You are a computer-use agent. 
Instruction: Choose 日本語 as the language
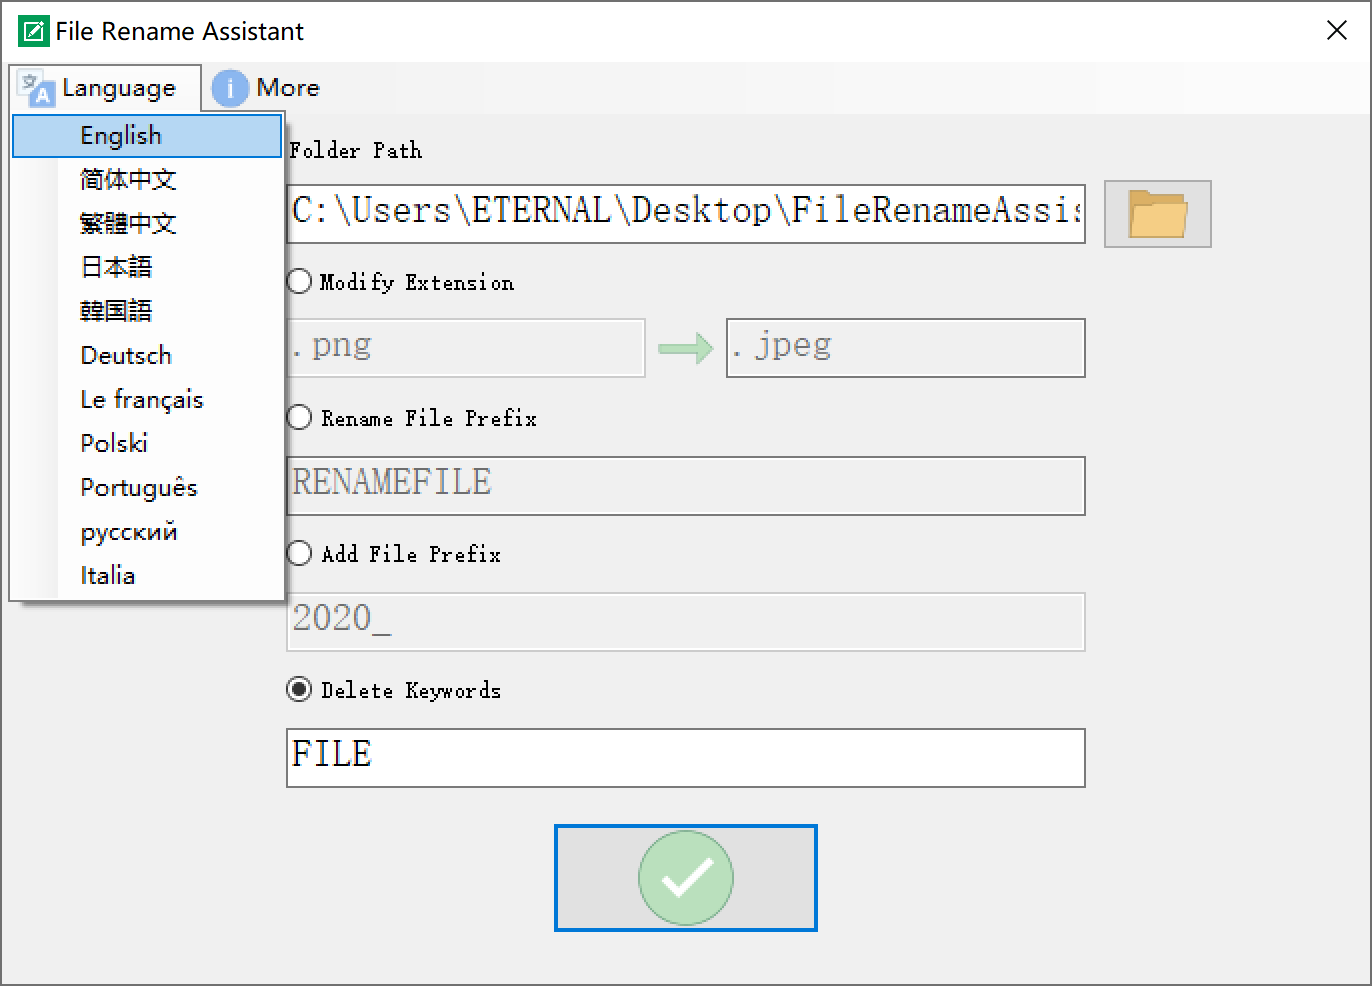116,268
